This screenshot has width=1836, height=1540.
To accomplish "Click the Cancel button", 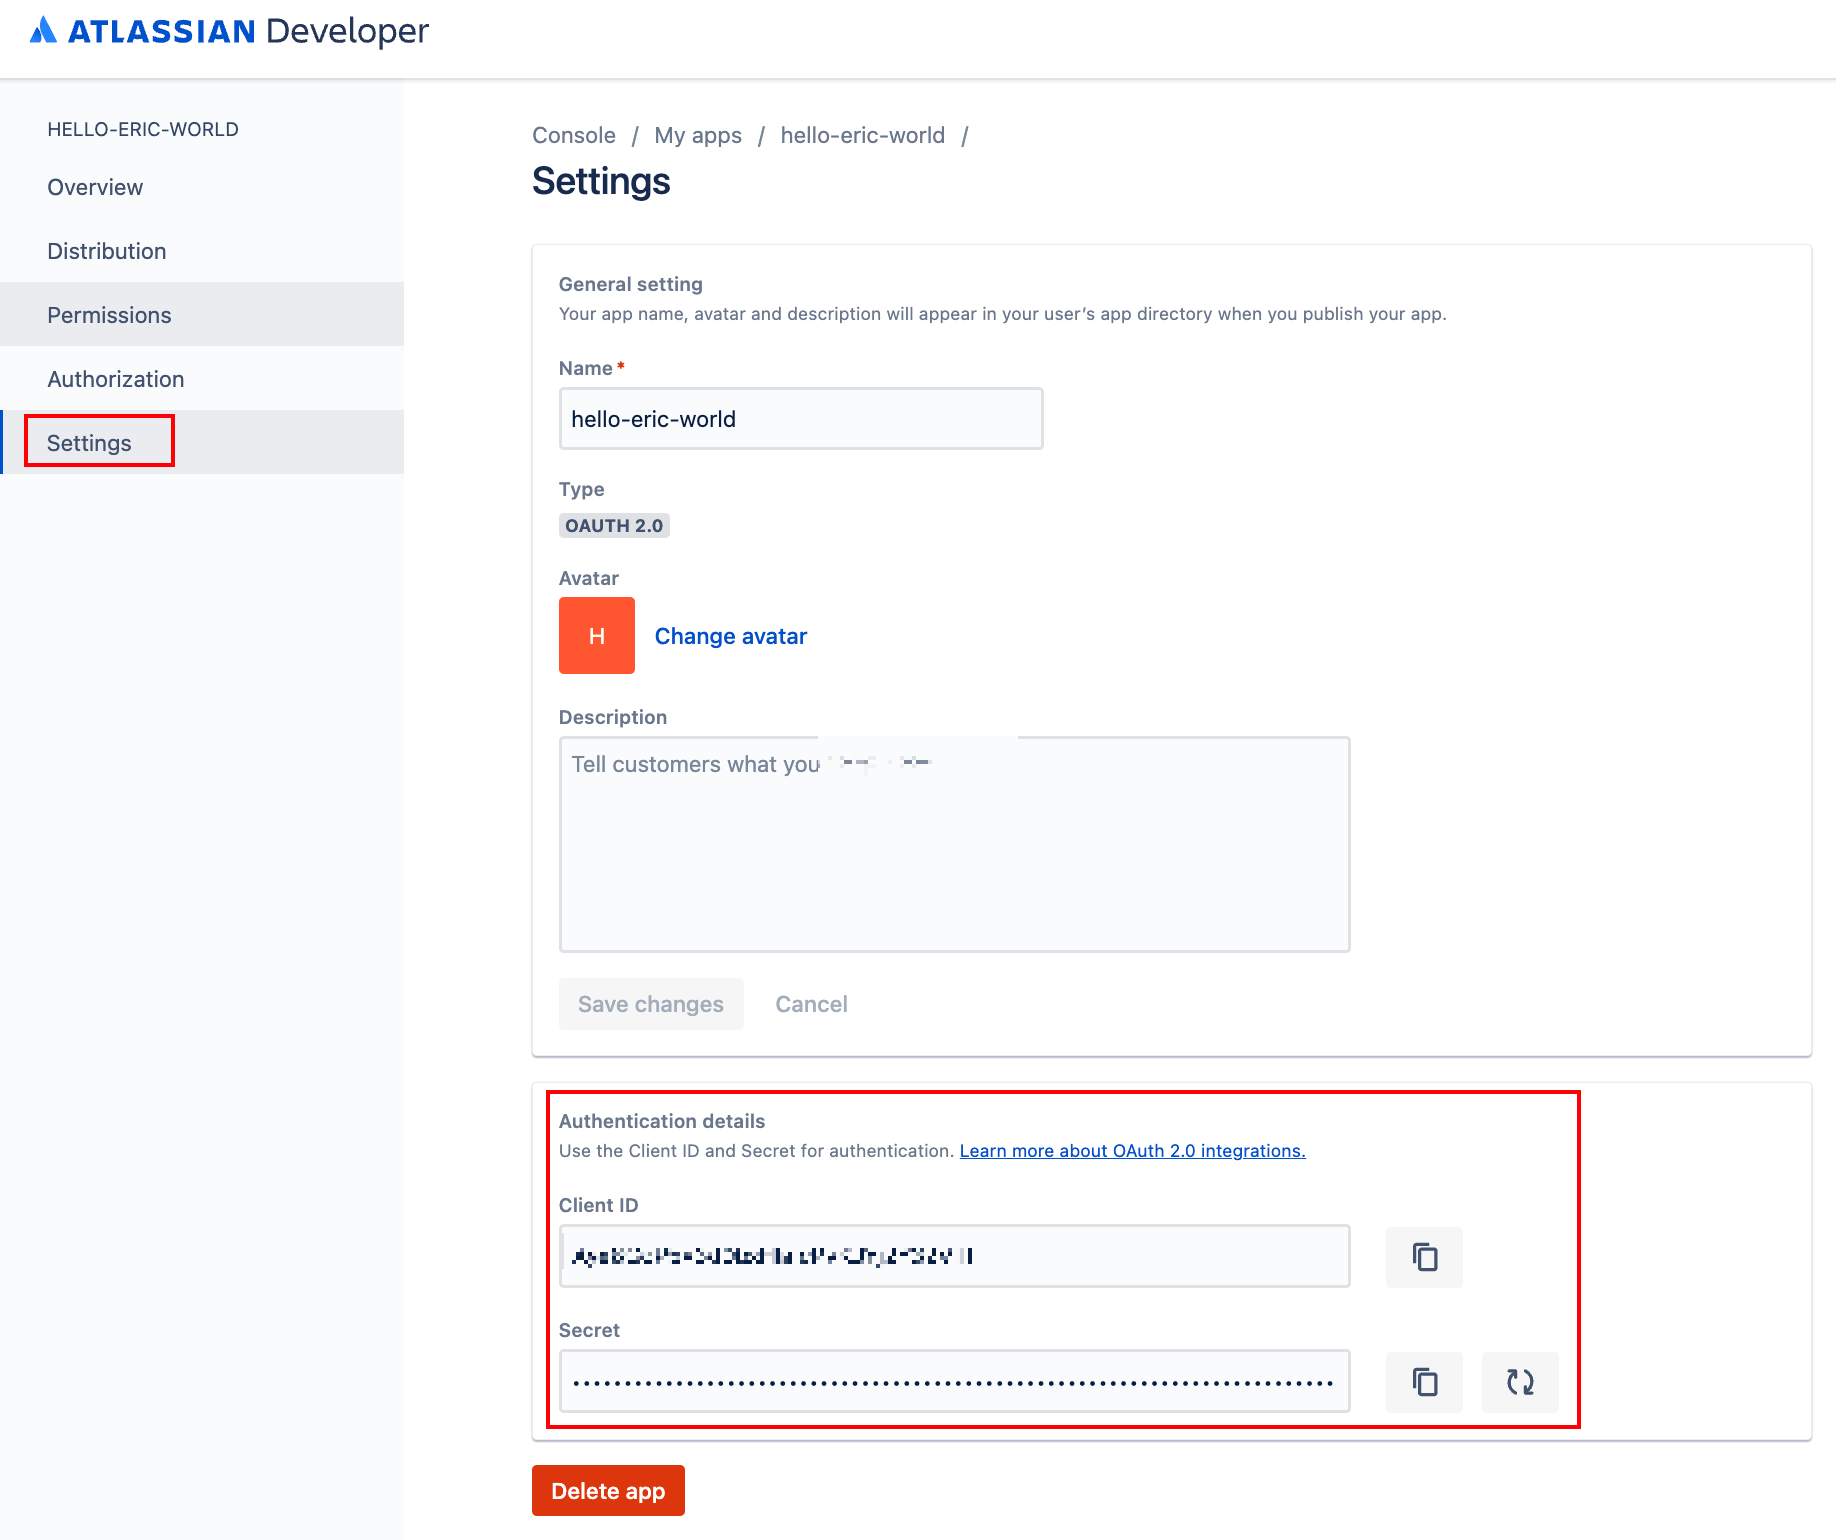I will click(812, 1004).
